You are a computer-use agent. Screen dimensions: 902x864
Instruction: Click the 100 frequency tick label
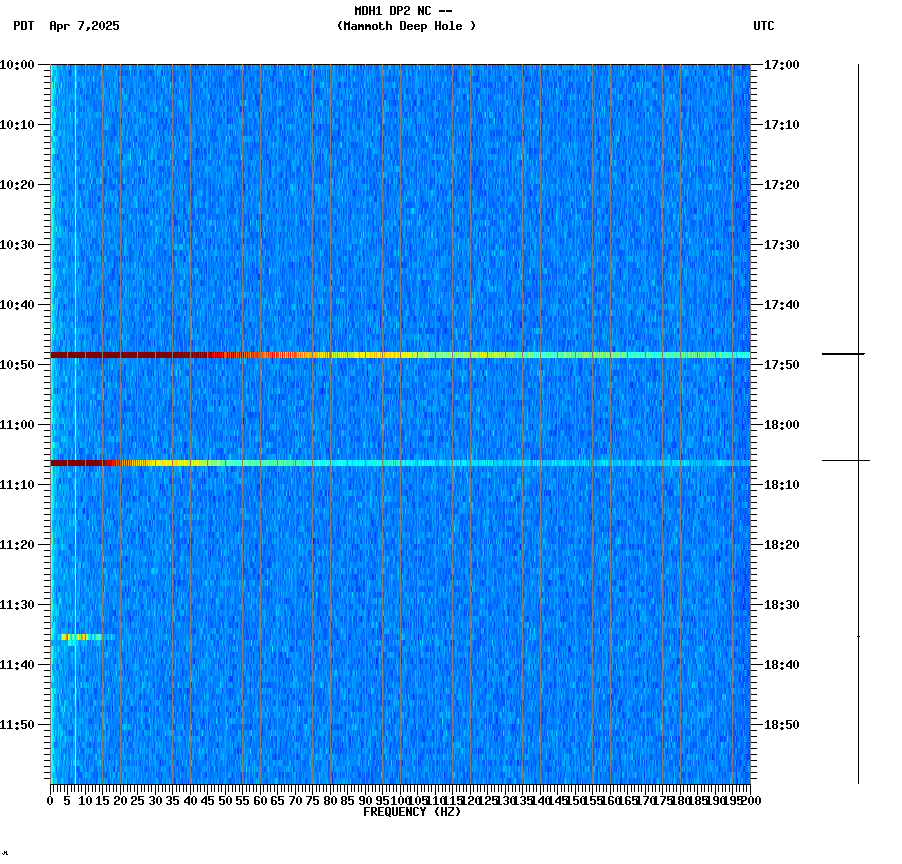pos(398,800)
